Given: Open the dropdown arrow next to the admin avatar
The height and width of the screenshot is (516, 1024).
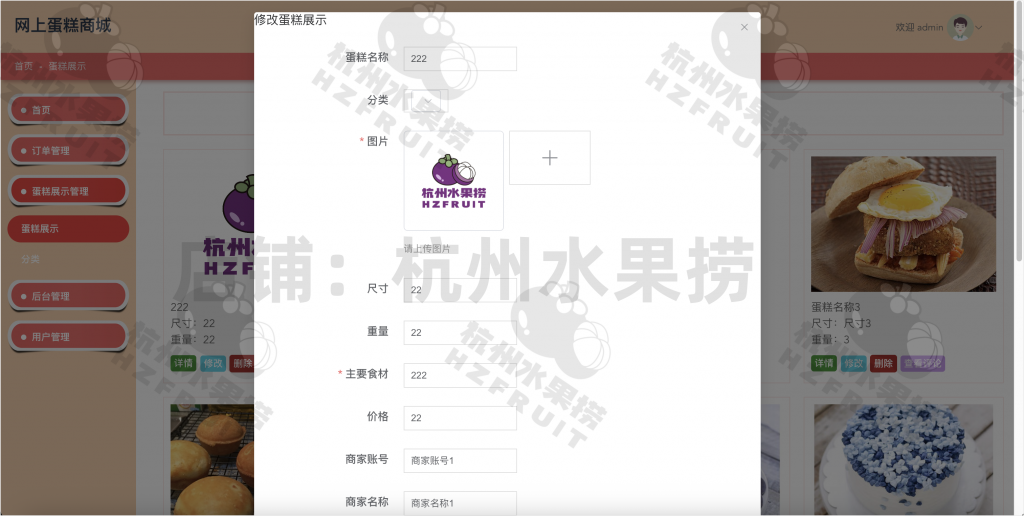Looking at the screenshot, I should (979, 27).
